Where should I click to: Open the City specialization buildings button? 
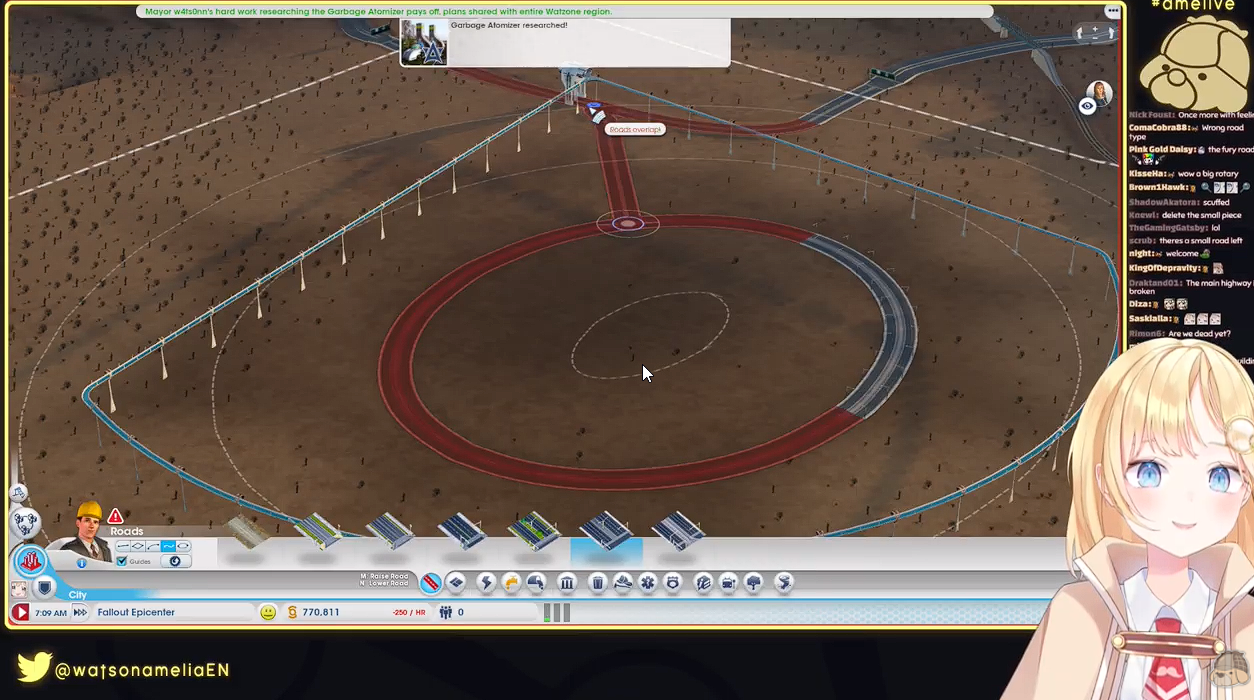[x=30, y=561]
